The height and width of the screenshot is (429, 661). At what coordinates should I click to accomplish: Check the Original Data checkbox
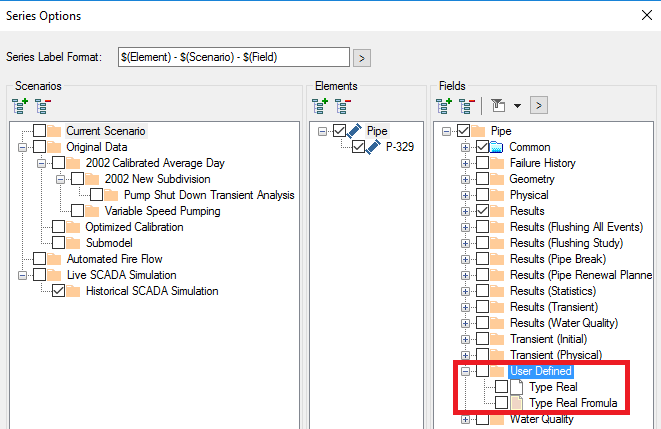[40, 147]
